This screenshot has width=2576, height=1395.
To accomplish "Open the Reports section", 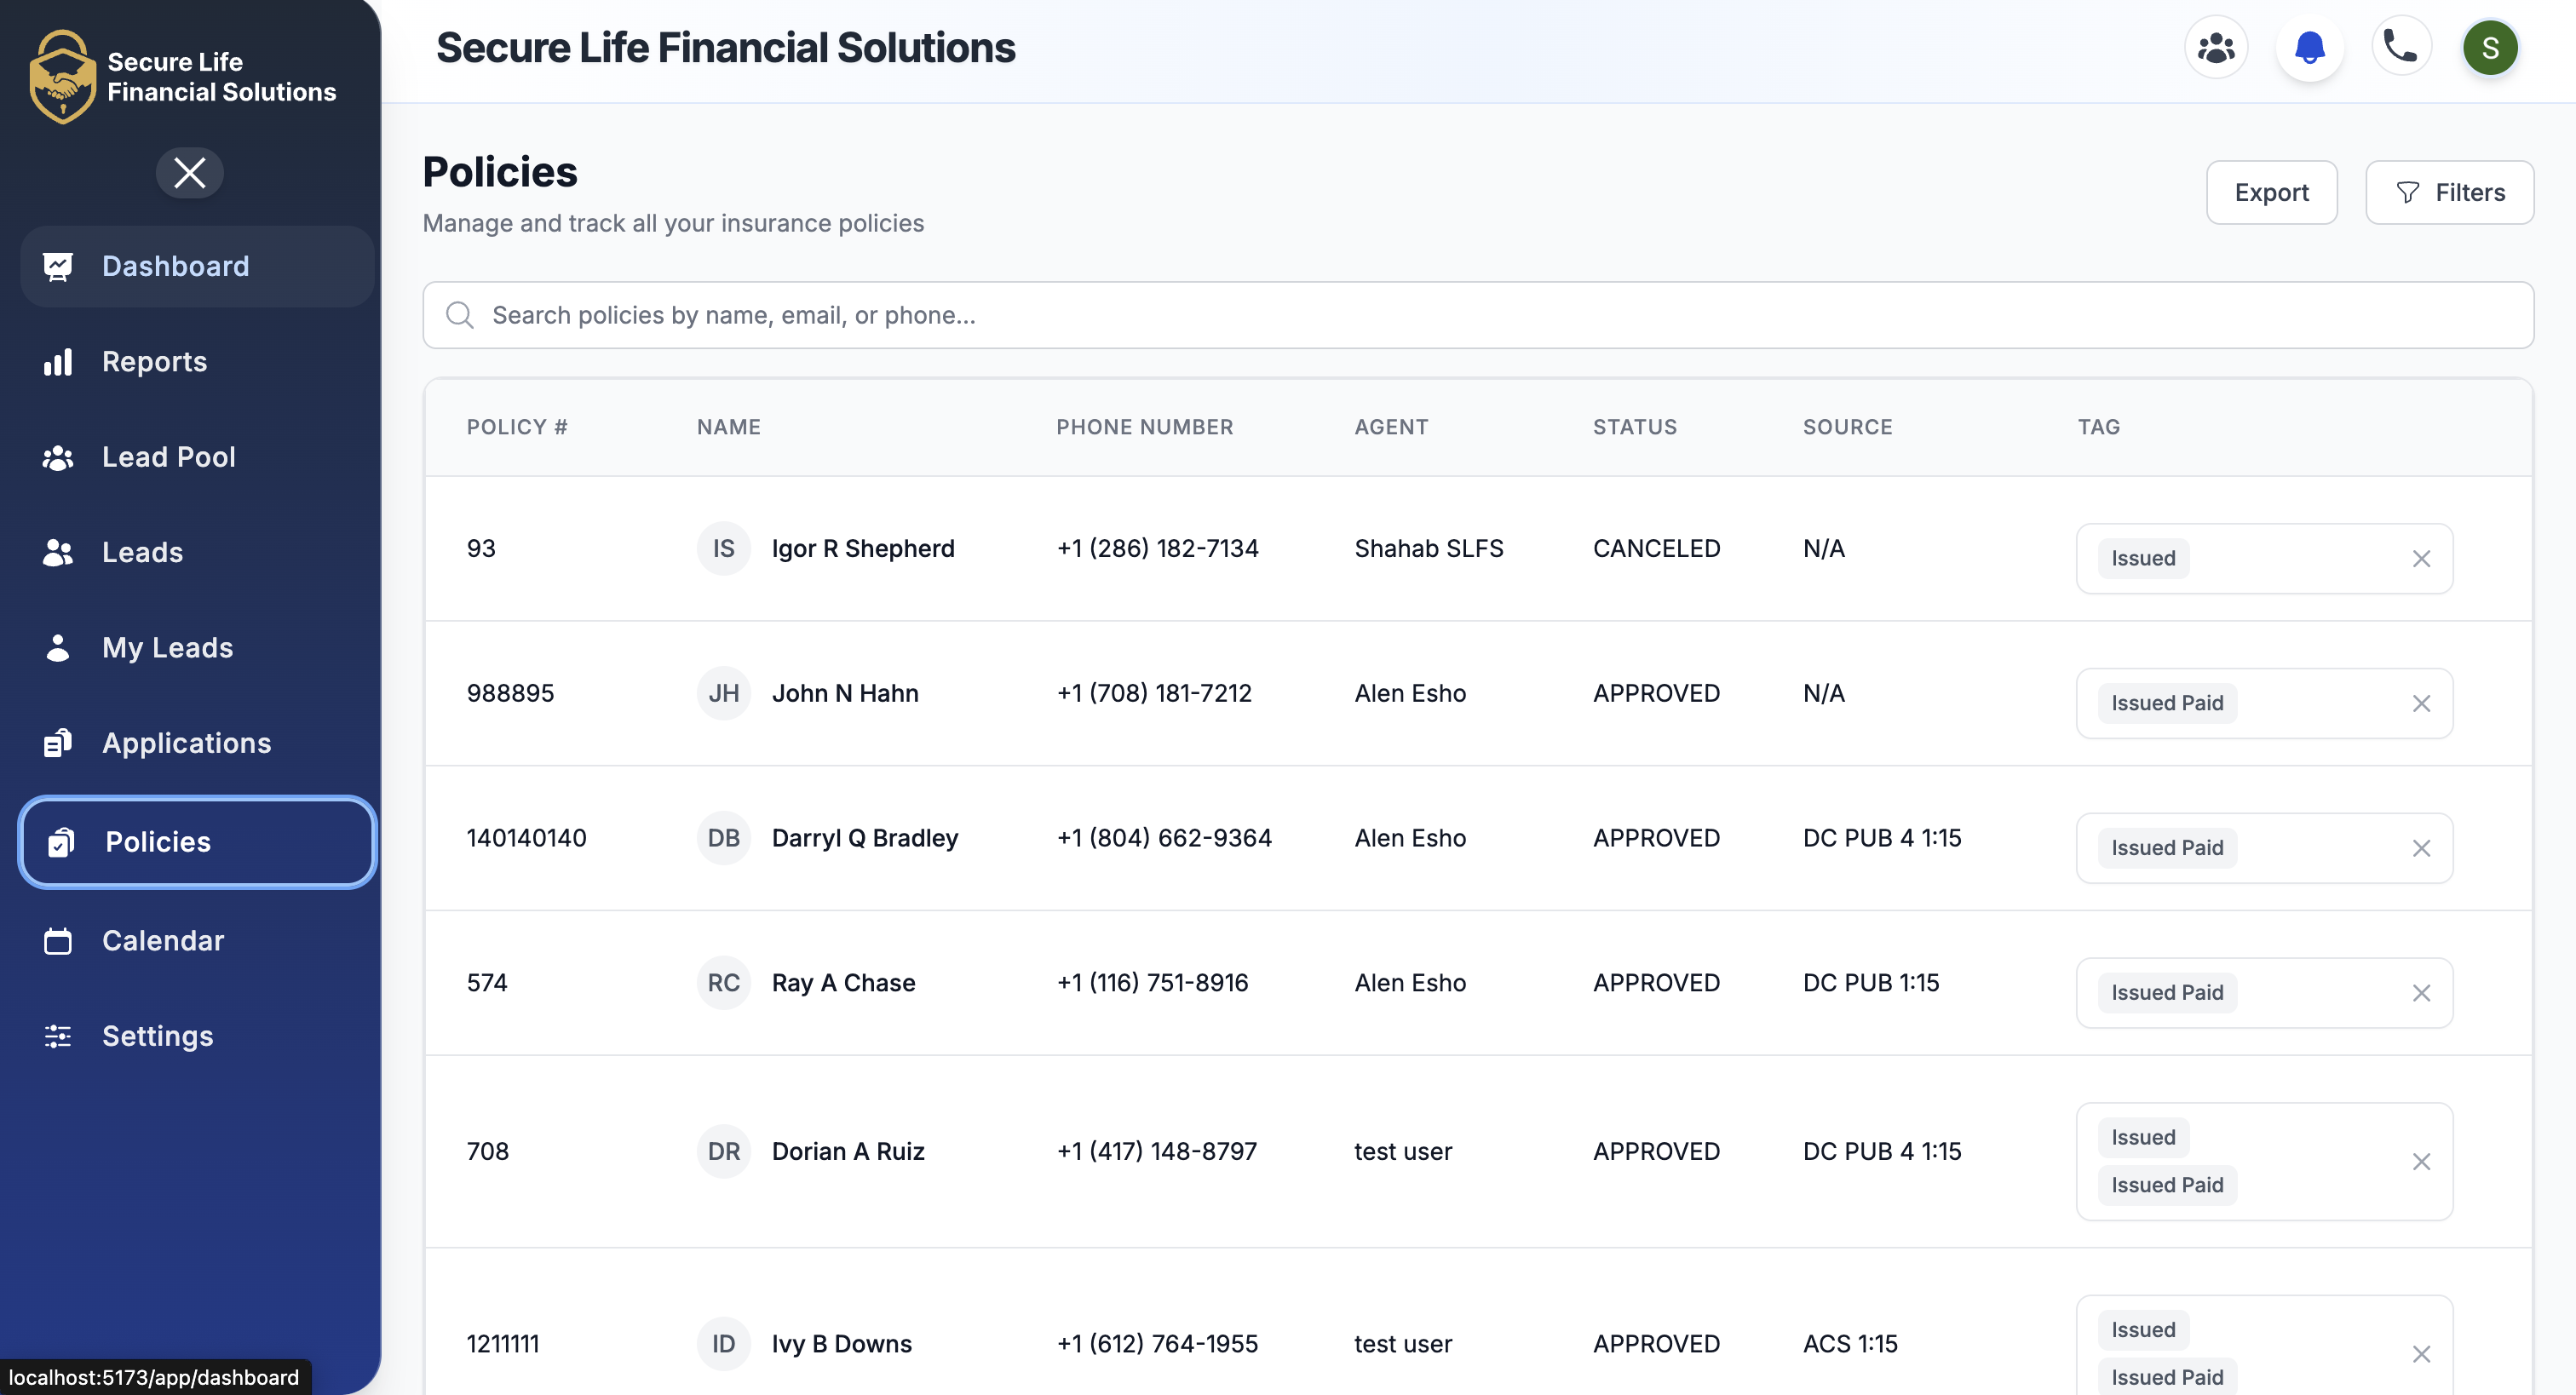I will (x=197, y=361).
